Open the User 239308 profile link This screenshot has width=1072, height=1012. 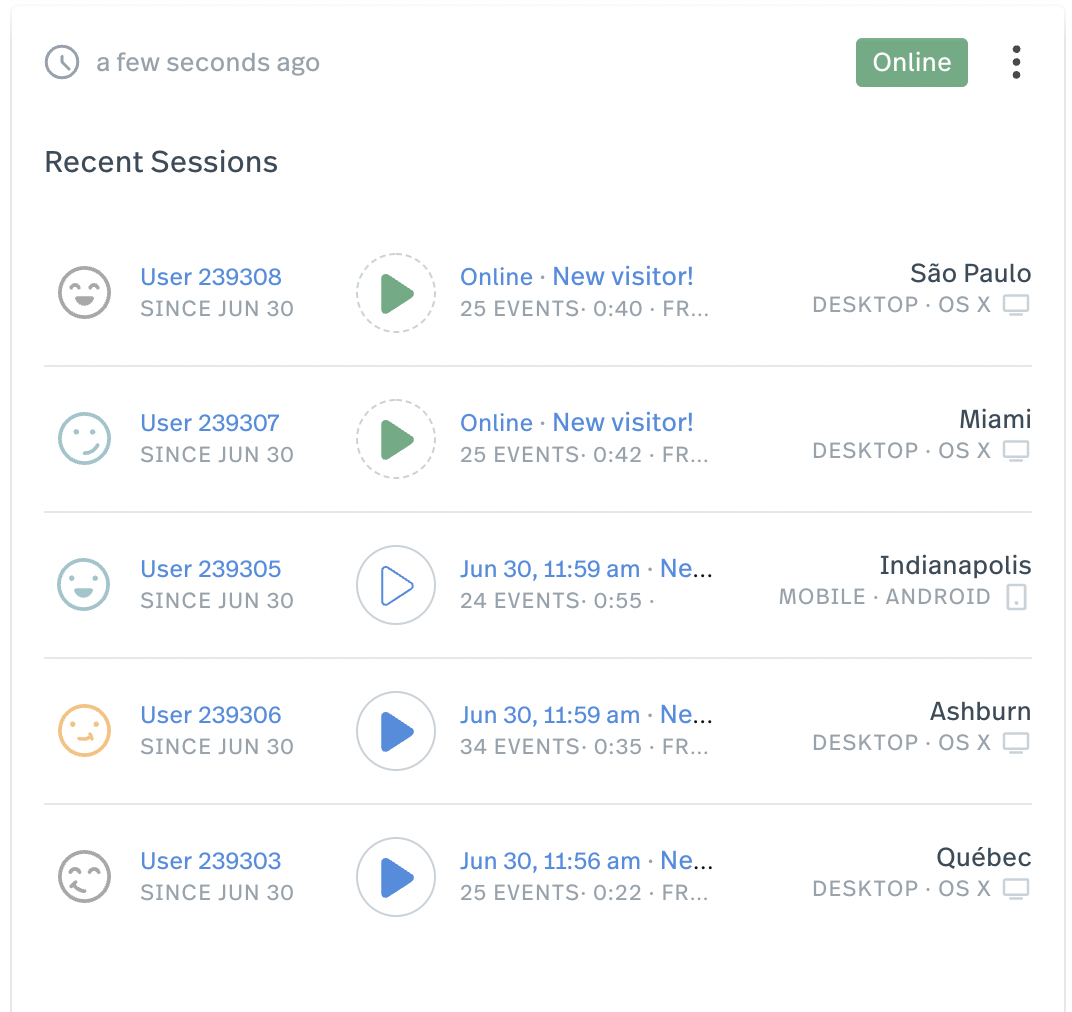click(x=211, y=277)
